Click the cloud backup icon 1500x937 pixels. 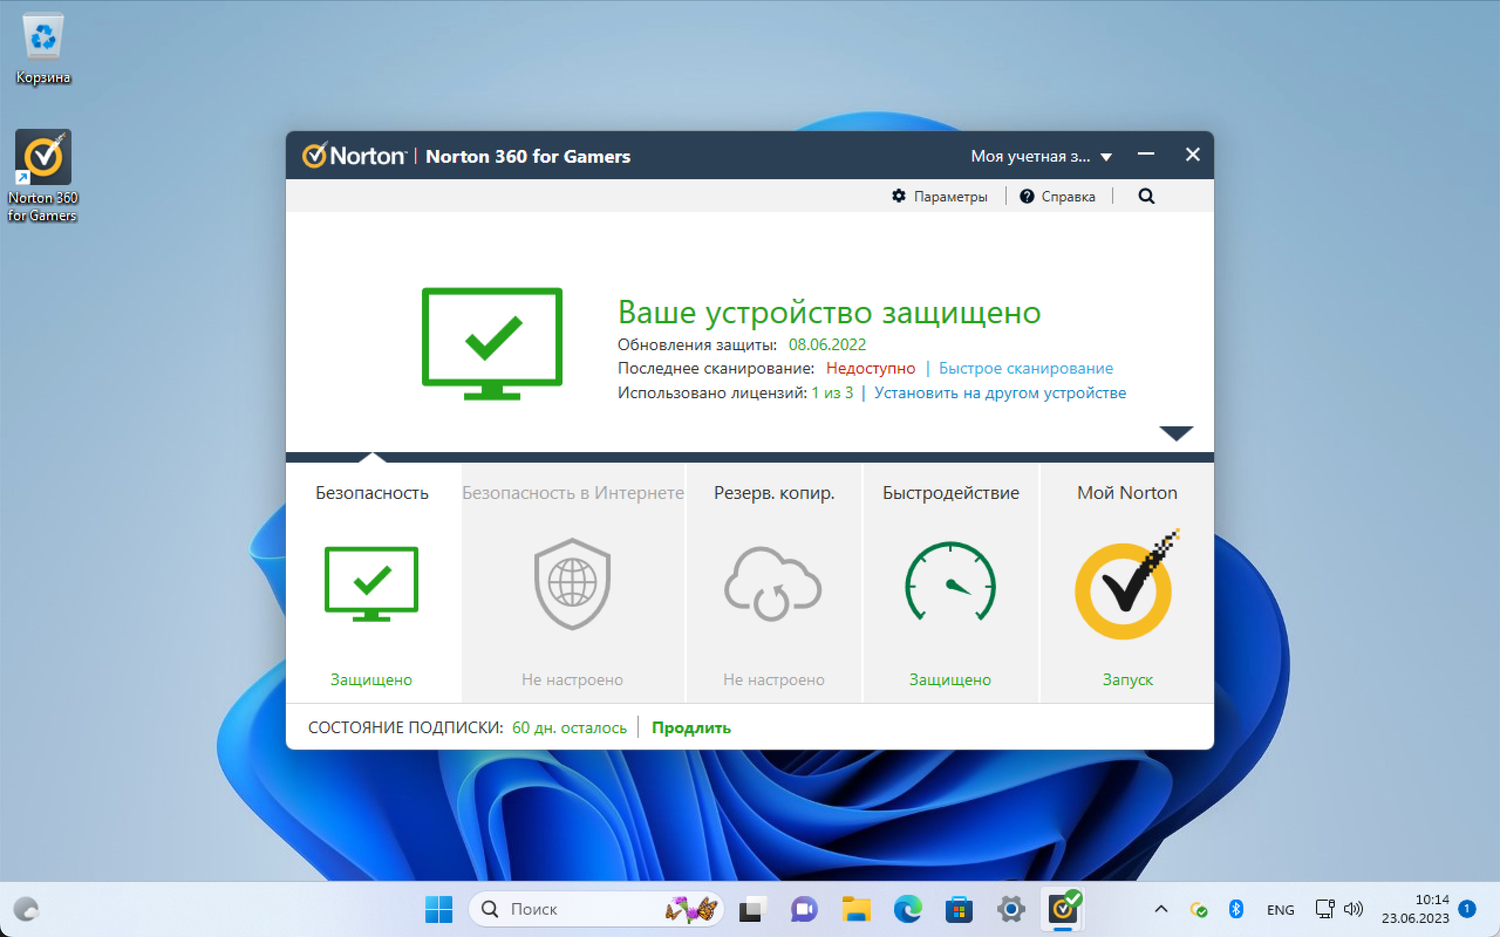click(x=773, y=584)
